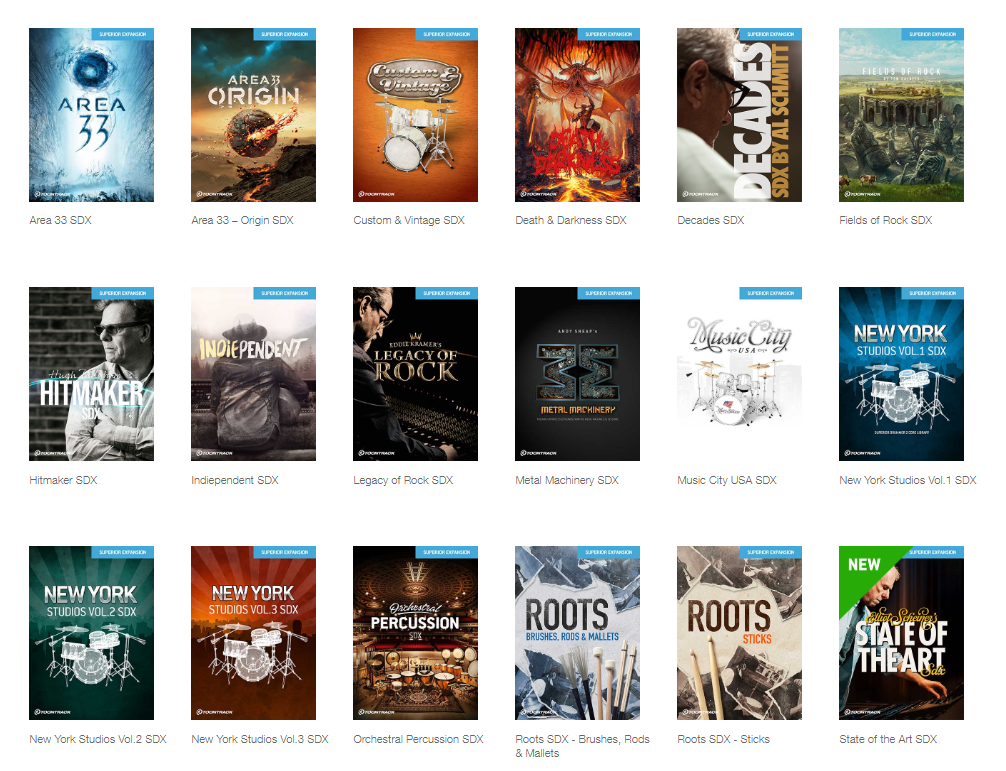The image size is (1006, 771).
Task: Open the Metal Machinery cover image
Action: 577,374
